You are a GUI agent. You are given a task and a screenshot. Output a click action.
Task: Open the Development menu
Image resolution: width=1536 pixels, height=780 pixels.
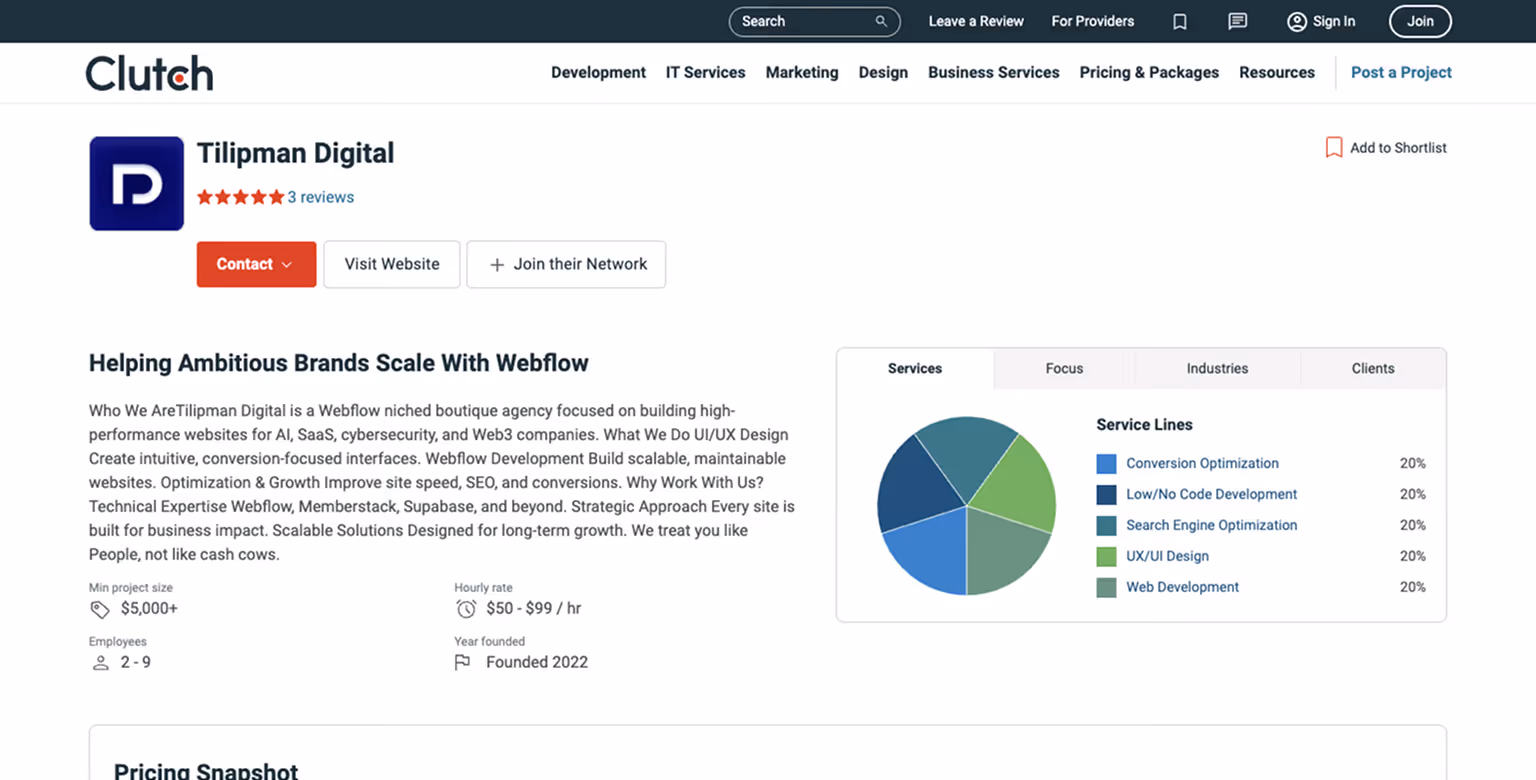(x=598, y=72)
